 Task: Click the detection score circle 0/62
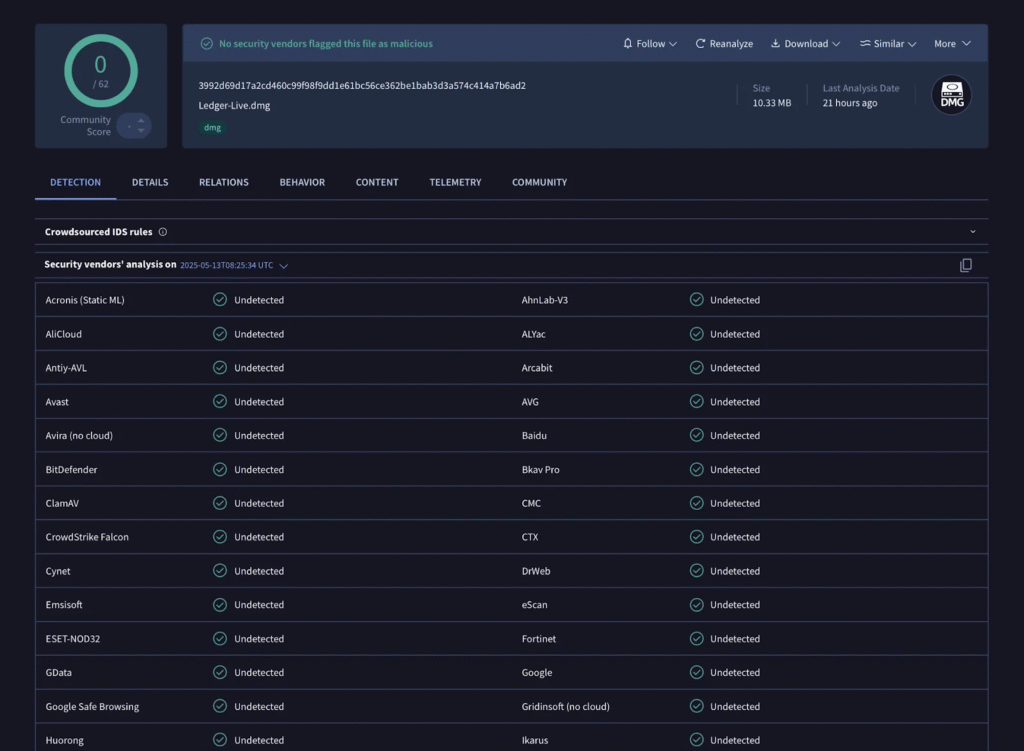[x=100, y=71]
